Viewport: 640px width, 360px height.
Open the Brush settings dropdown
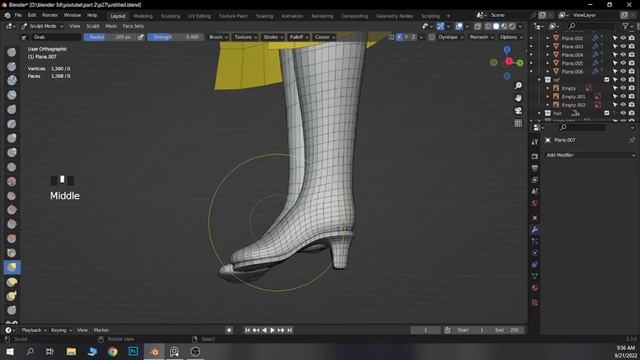(218, 37)
